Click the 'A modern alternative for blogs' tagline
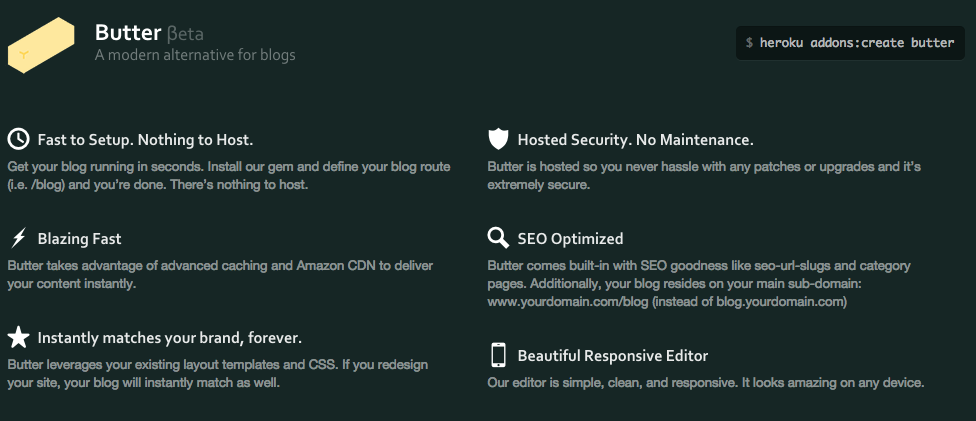 pos(195,55)
